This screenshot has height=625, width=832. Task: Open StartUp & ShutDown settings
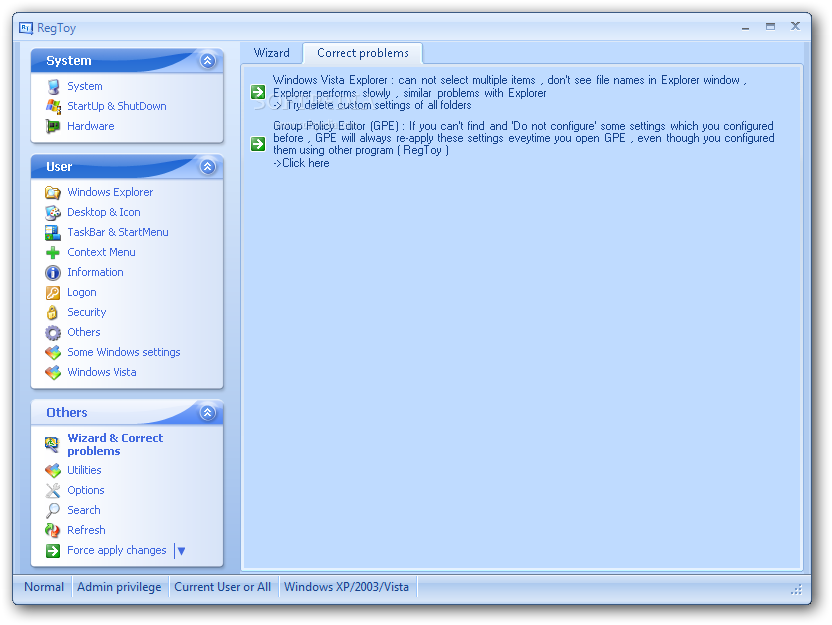point(117,106)
